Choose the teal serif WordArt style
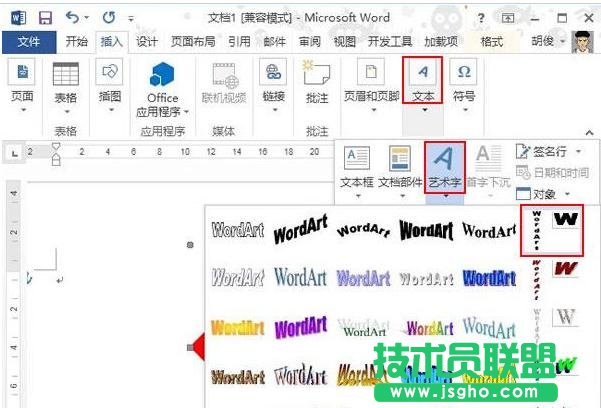 (x=300, y=277)
